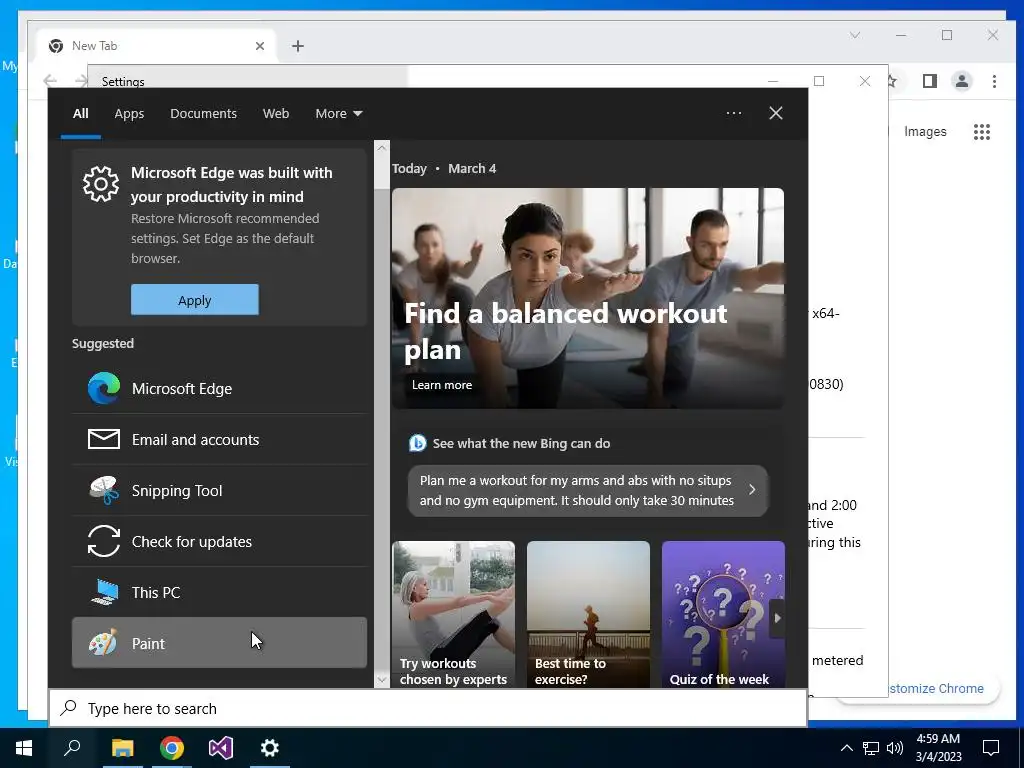Open Microsoft Edge from suggested list
The height and width of the screenshot is (768, 1024).
[x=219, y=389]
